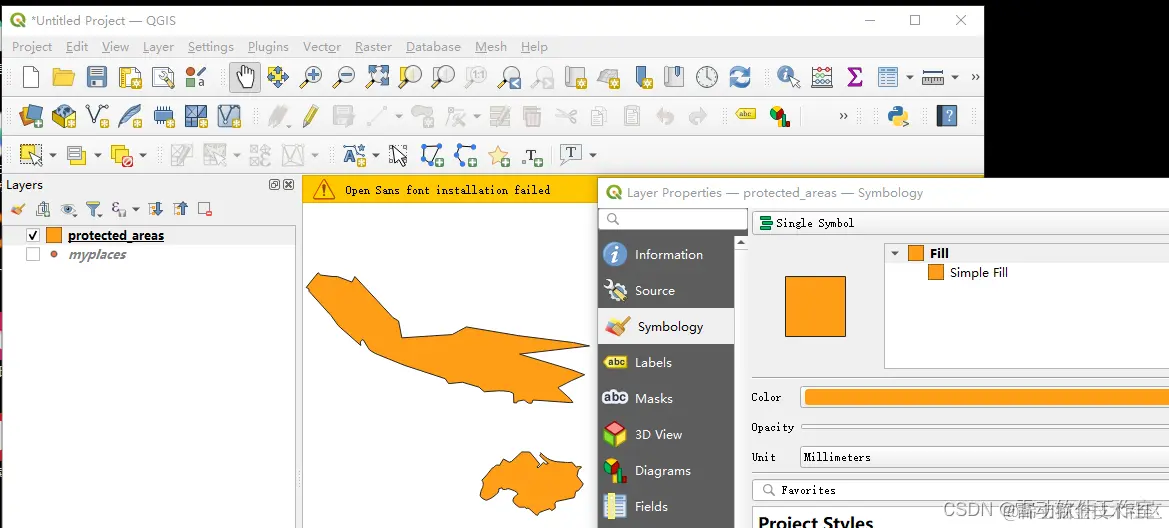Open Help Contents question-mark book icon

(x=947, y=116)
